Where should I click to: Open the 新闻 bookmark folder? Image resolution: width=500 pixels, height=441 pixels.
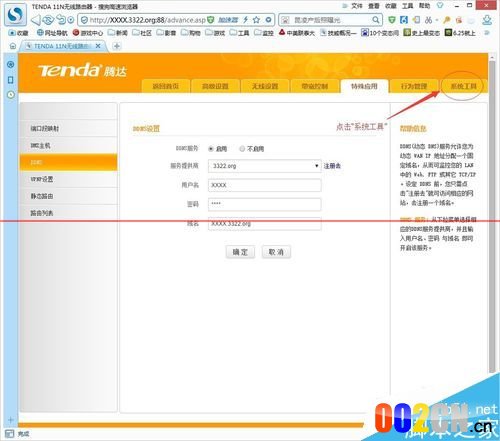pos(118,33)
